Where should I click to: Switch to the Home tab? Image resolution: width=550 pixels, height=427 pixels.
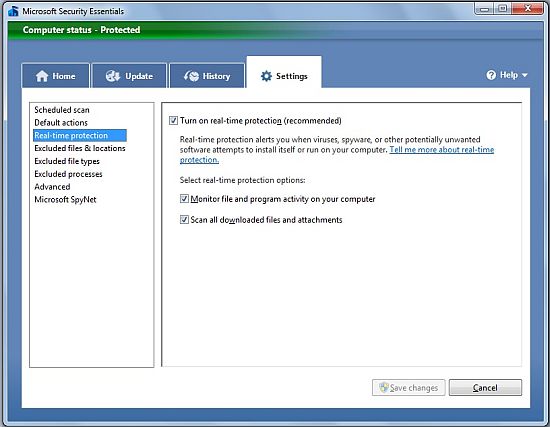point(55,75)
